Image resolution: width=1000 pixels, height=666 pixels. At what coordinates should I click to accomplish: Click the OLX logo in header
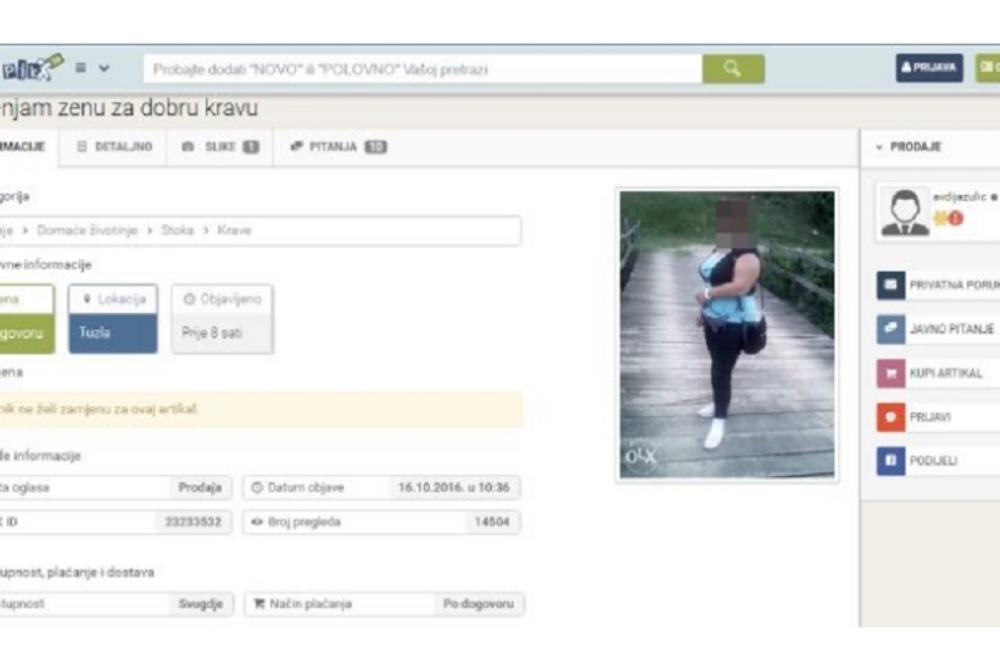coord(32,68)
